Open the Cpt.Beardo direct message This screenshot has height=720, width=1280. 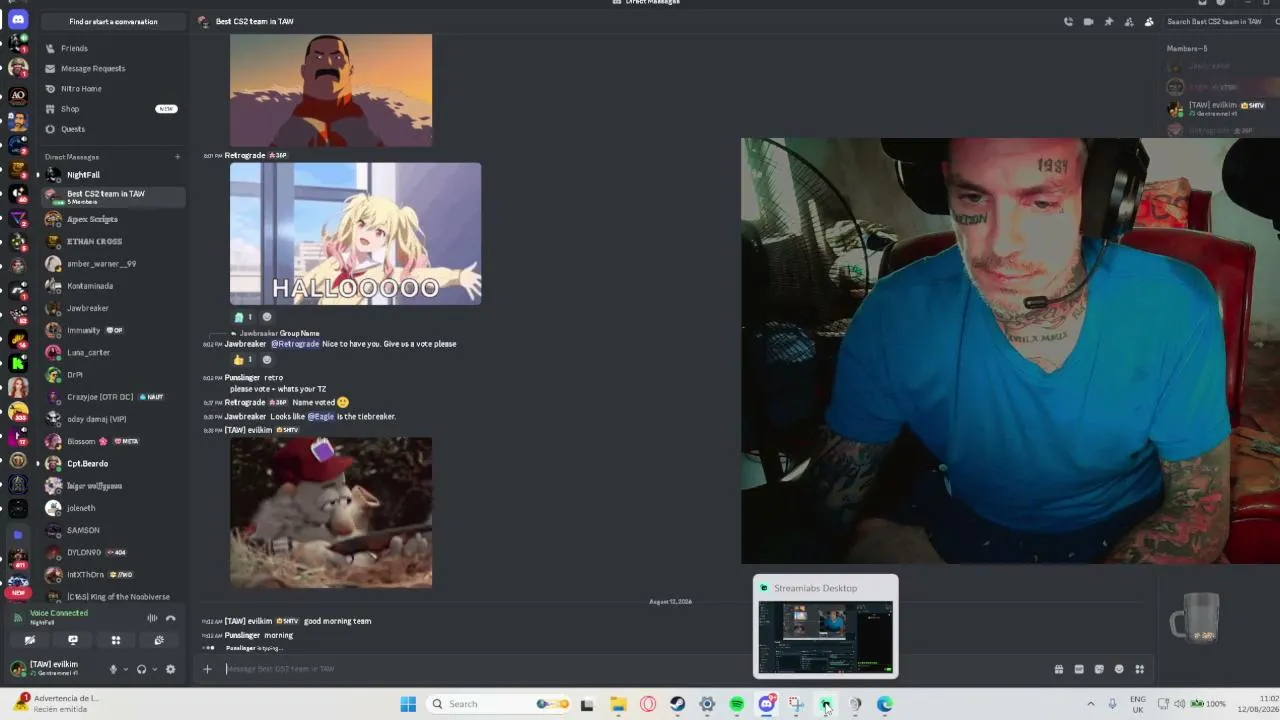(x=112, y=463)
